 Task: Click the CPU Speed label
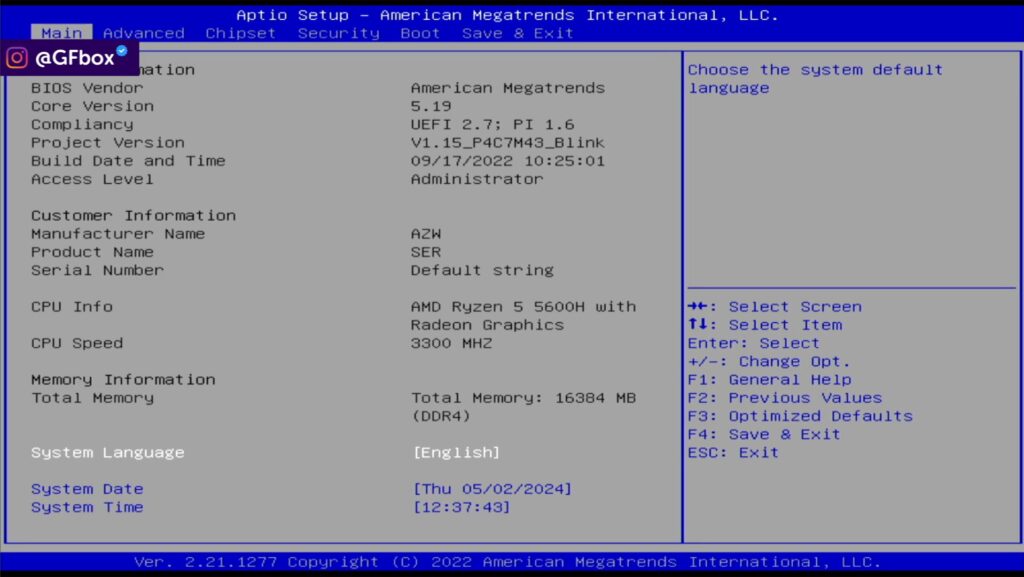pyautogui.click(x=77, y=343)
